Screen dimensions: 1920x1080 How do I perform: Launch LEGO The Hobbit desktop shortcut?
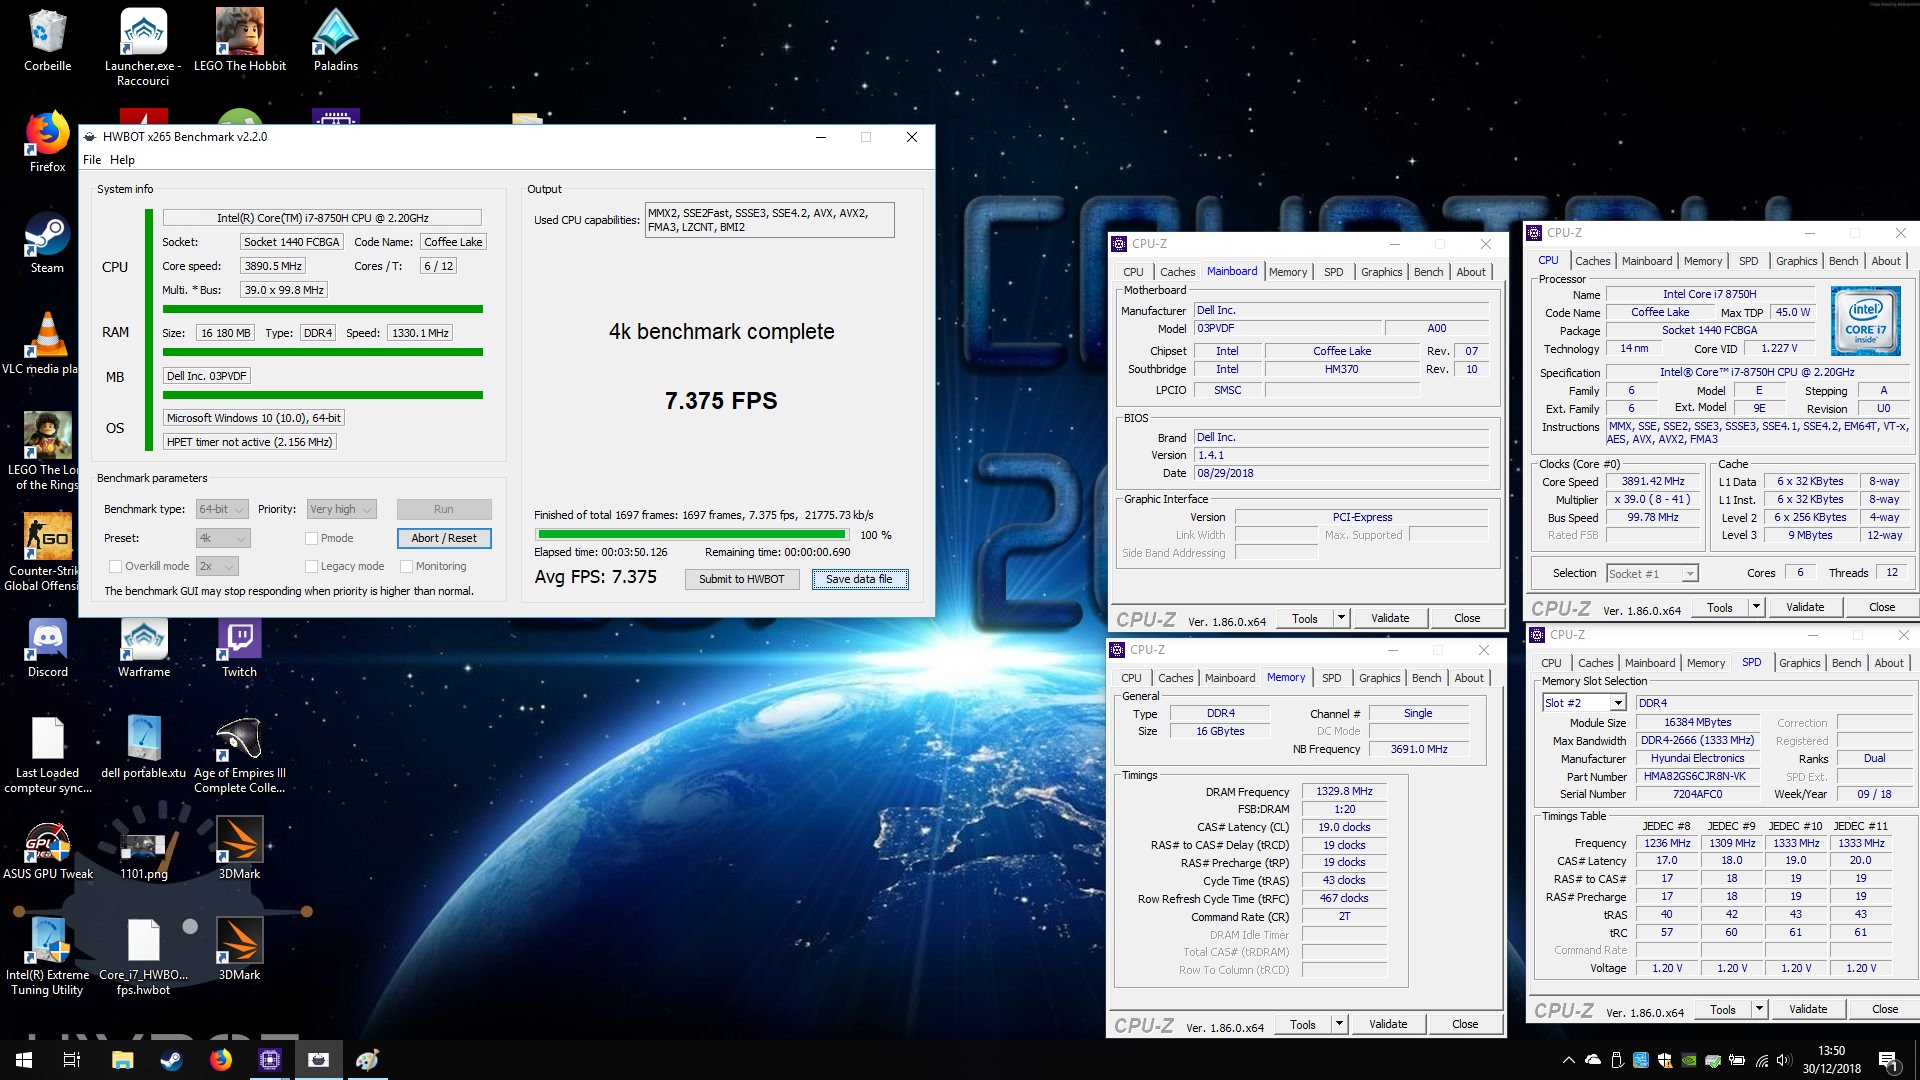[x=240, y=40]
